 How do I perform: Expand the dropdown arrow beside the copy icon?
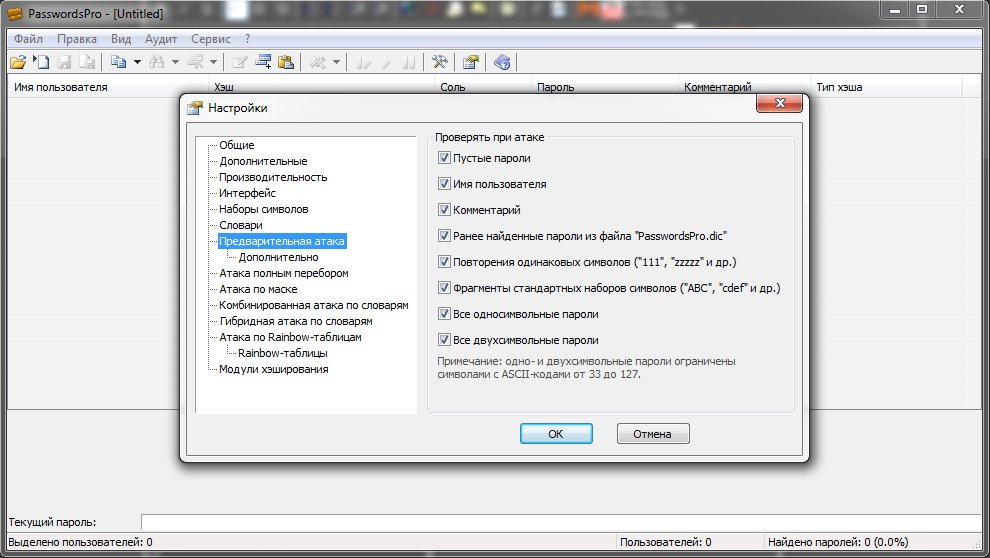tap(137, 62)
